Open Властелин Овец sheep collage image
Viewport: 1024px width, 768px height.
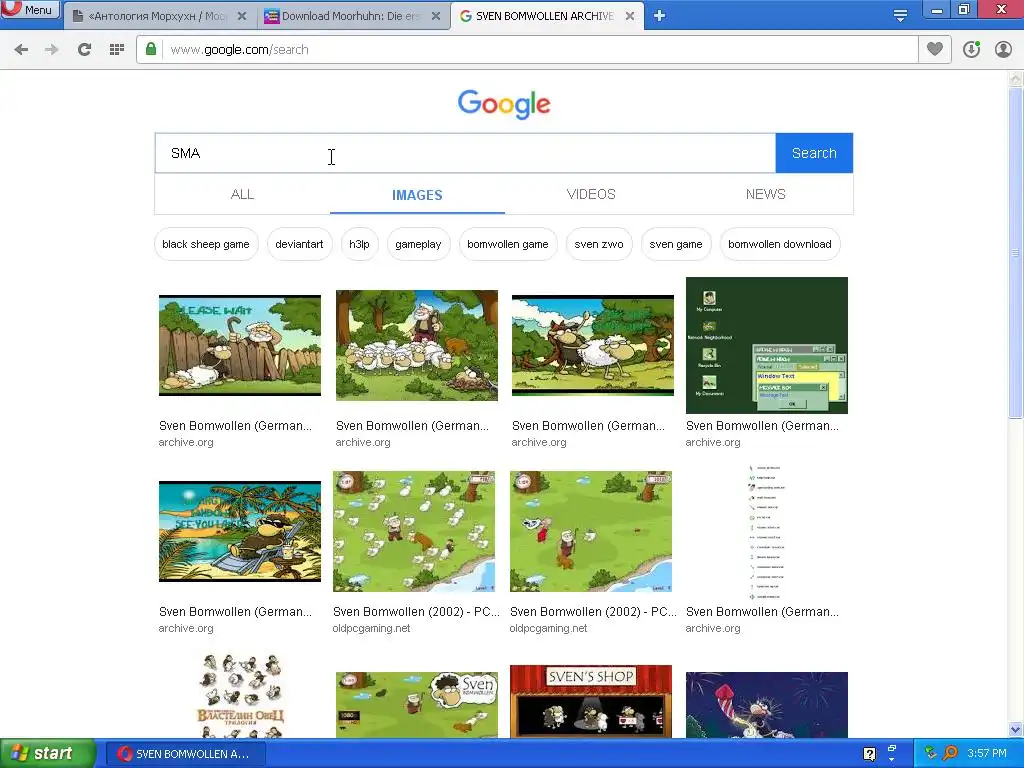[240, 696]
